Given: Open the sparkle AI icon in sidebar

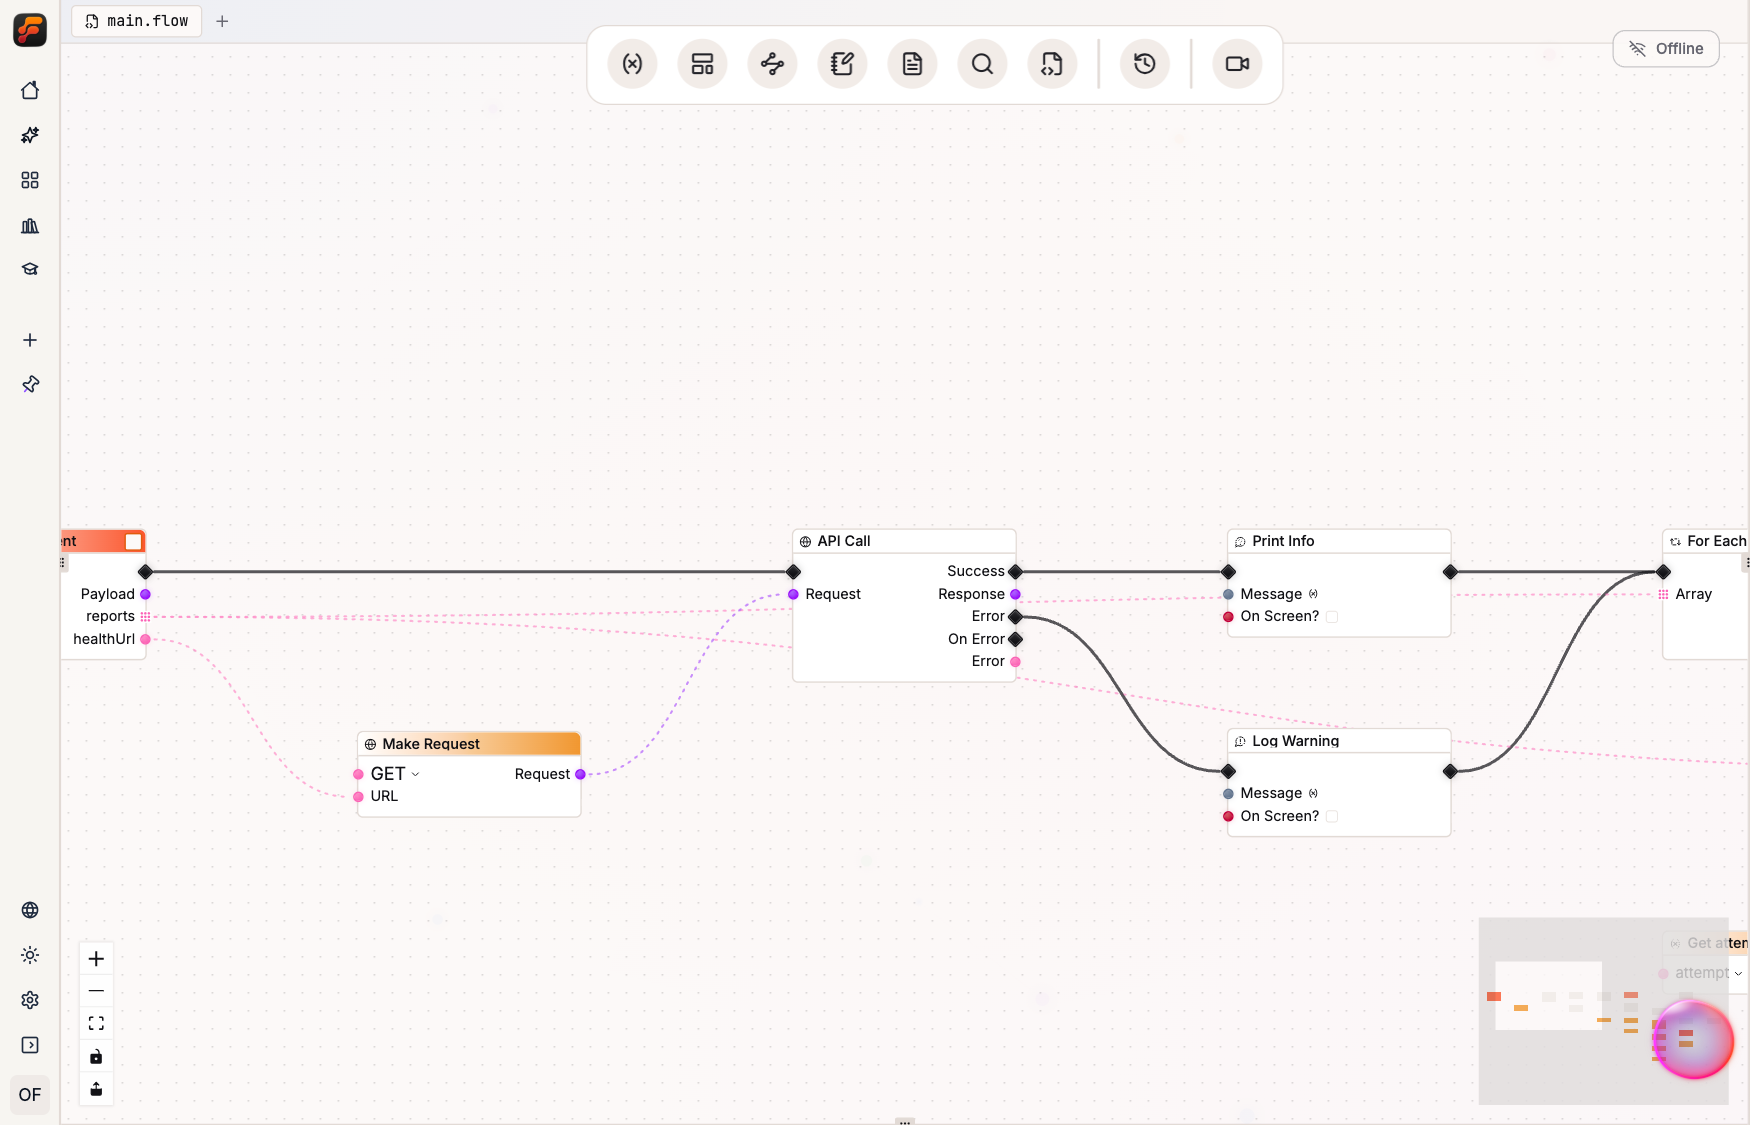Looking at the screenshot, I should tap(30, 135).
